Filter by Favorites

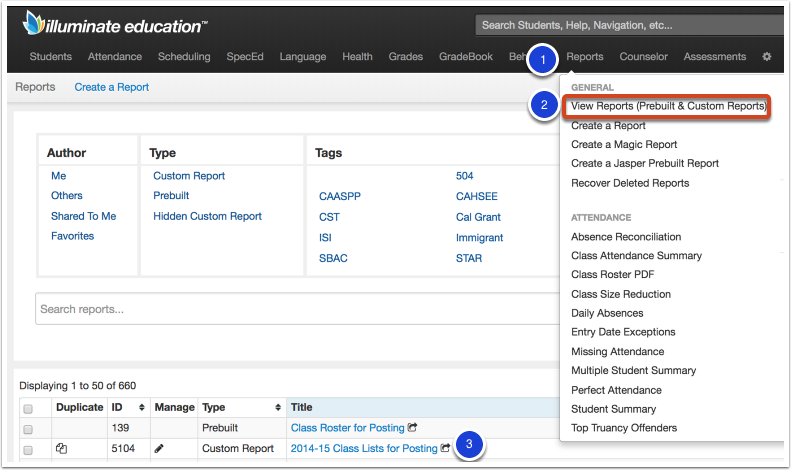click(72, 236)
